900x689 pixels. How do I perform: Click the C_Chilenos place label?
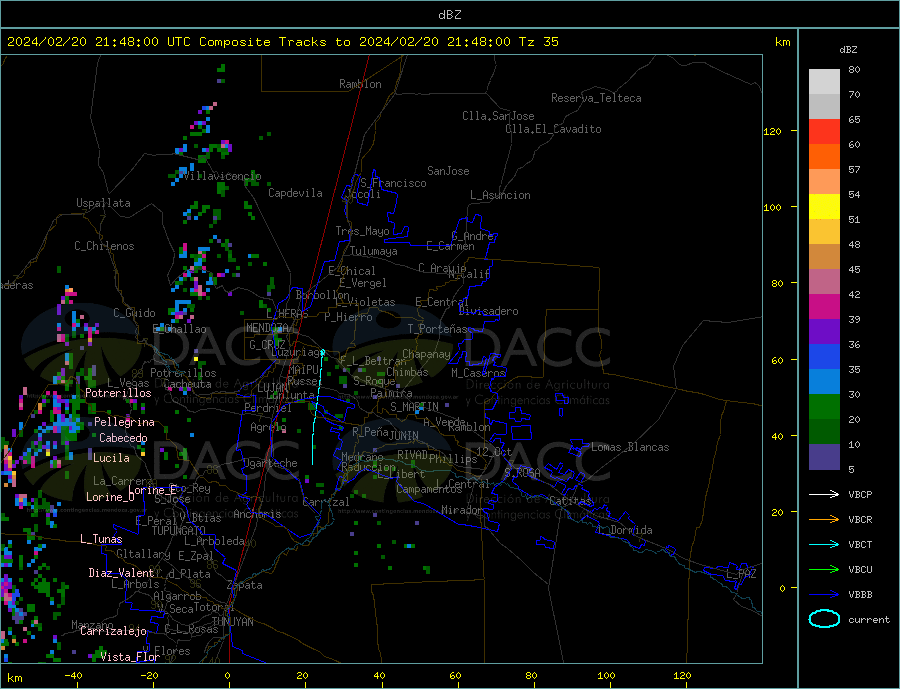[104, 246]
